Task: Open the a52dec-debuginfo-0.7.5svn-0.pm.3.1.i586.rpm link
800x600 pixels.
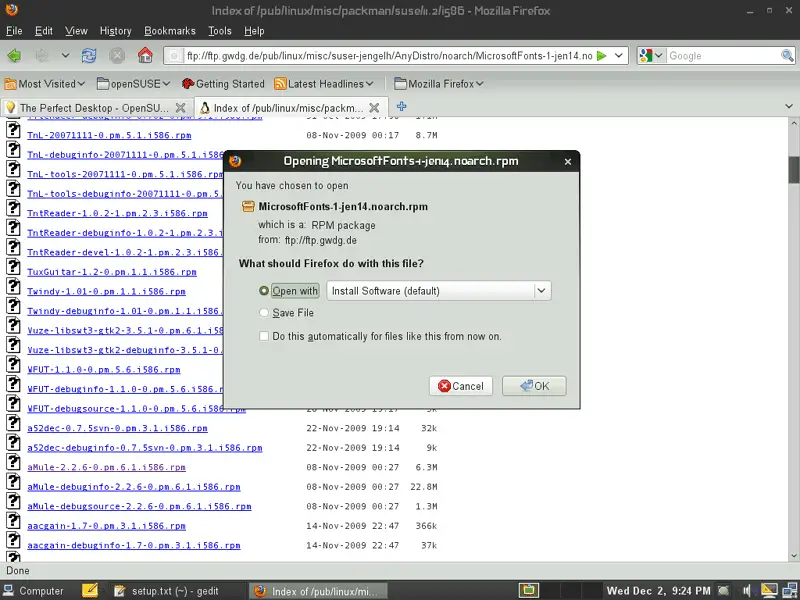Action: pyautogui.click(x=145, y=447)
